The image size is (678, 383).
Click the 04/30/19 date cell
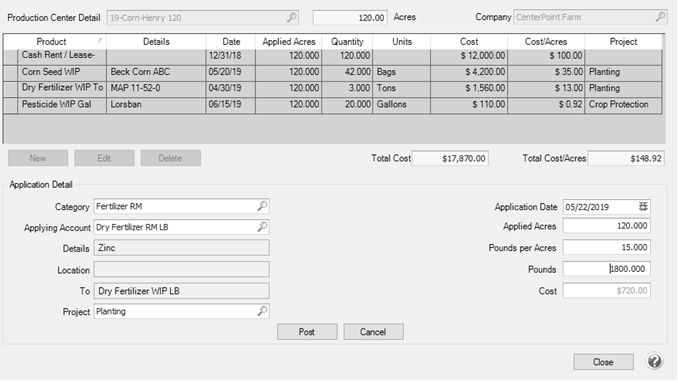pyautogui.click(x=231, y=89)
